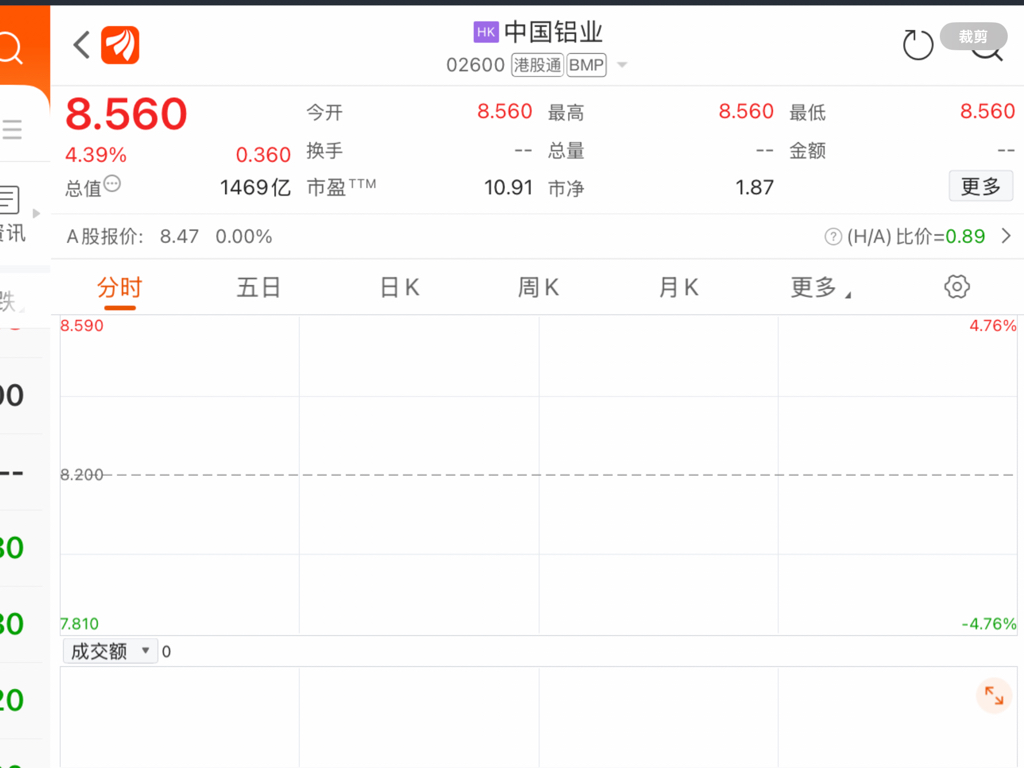Click the chart reference price 8.200
The width and height of the screenshot is (1024, 768).
[82, 475]
